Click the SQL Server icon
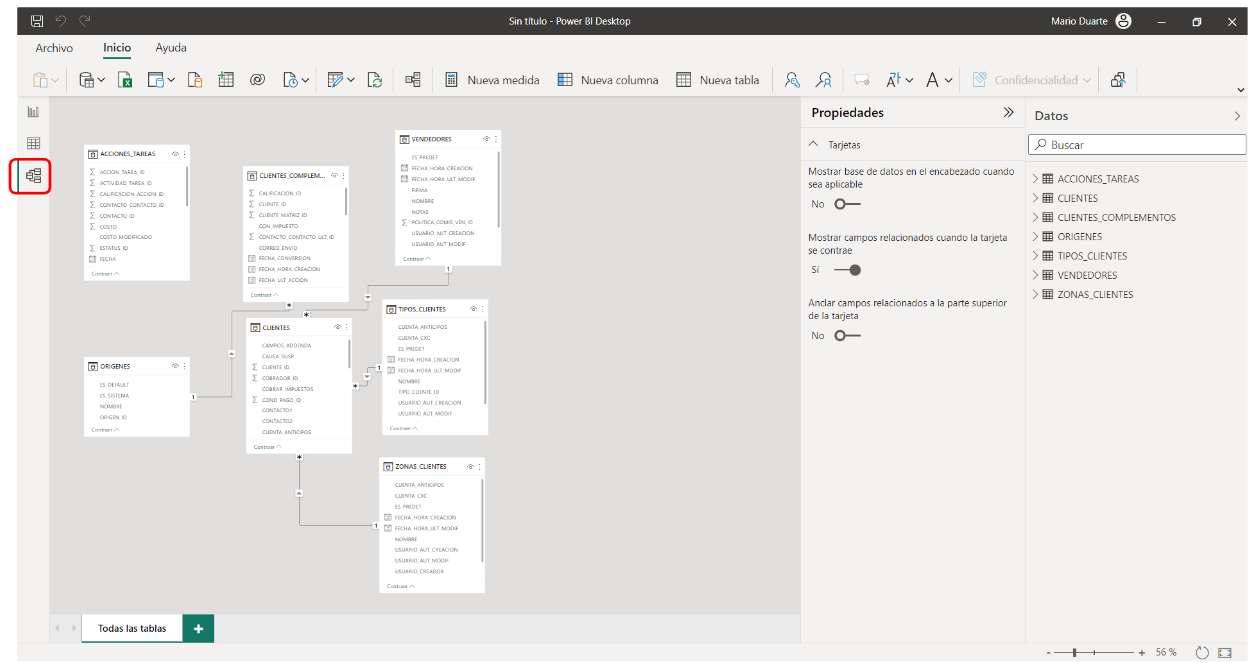 point(195,80)
